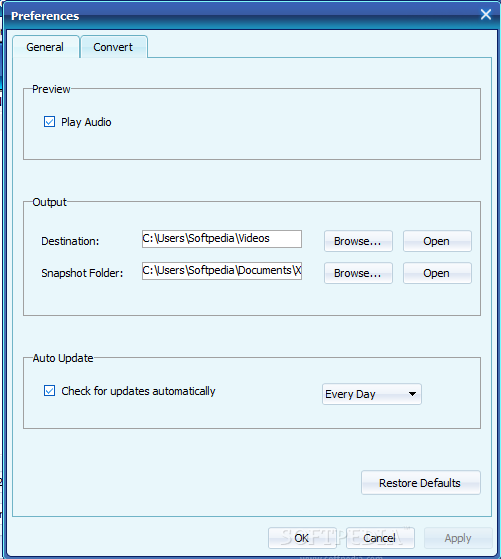Click the Destination path input field
Viewport: 501px width, 559px height.
point(222,239)
